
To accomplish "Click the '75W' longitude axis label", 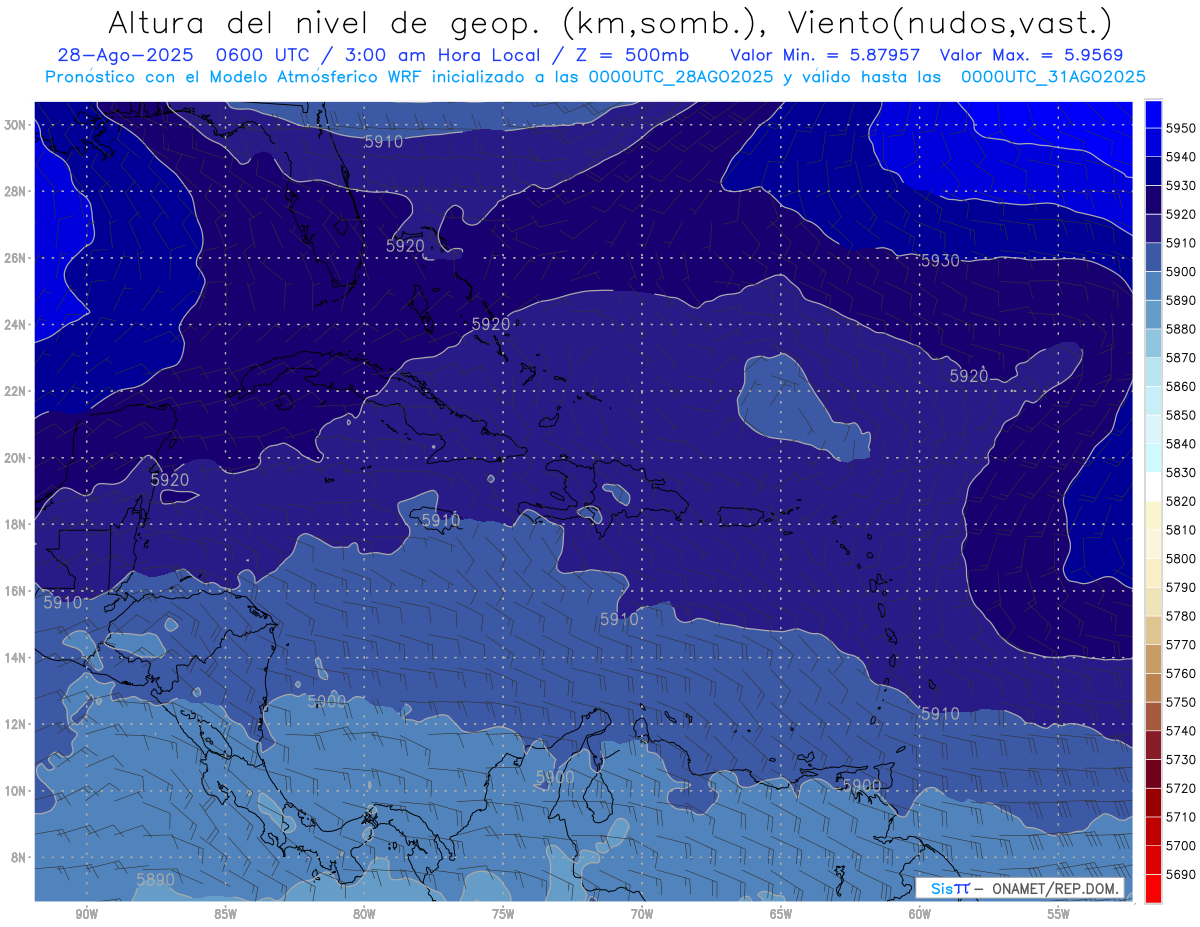I will click(503, 912).
